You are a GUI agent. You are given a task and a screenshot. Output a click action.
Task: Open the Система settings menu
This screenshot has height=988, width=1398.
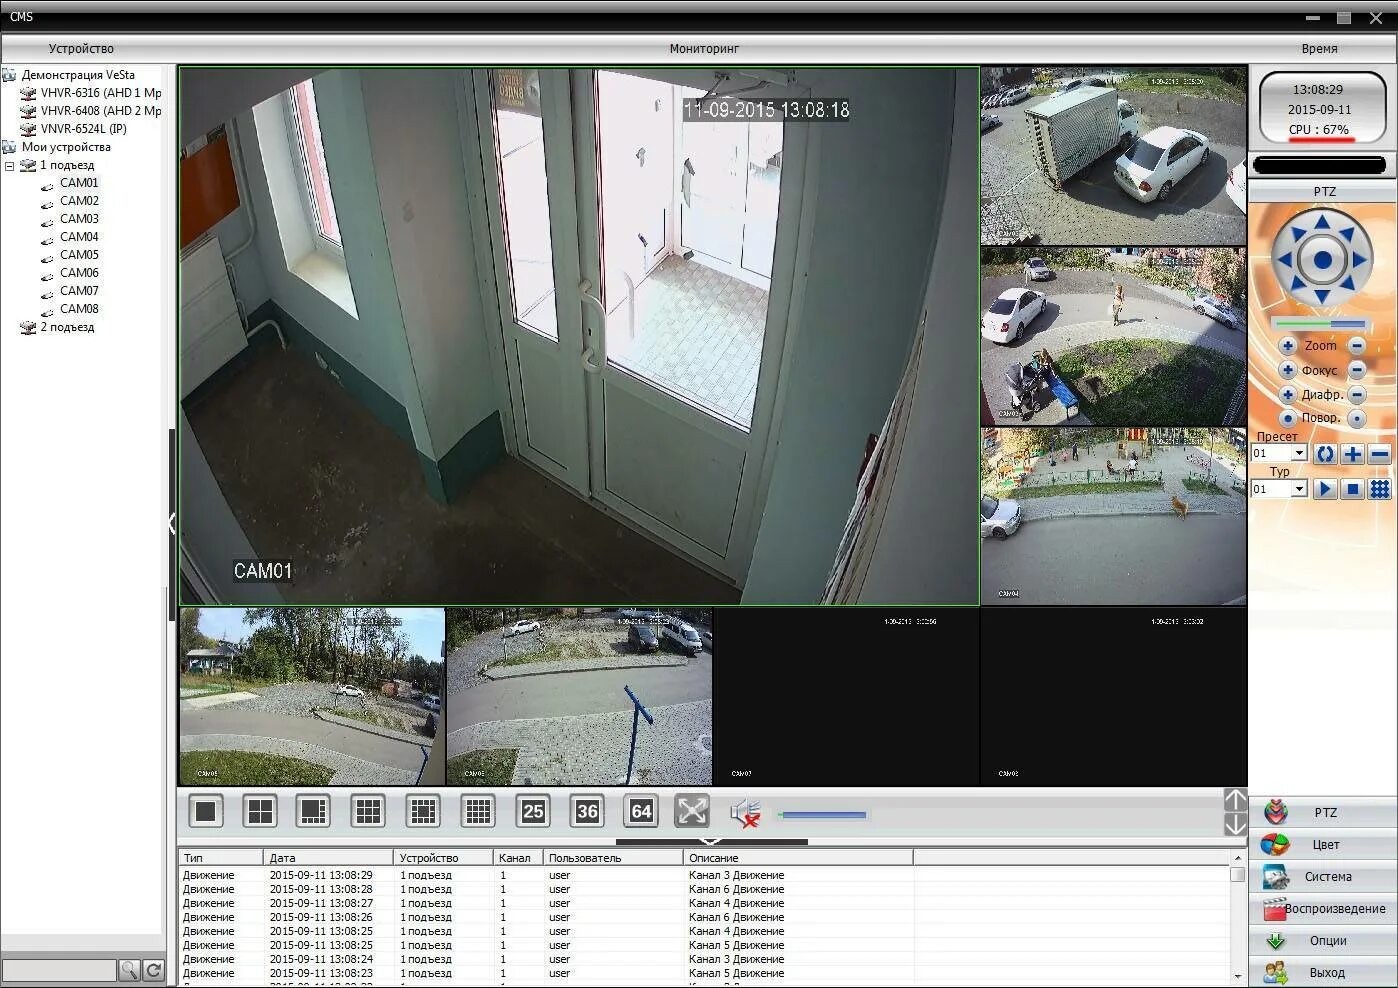(1323, 877)
